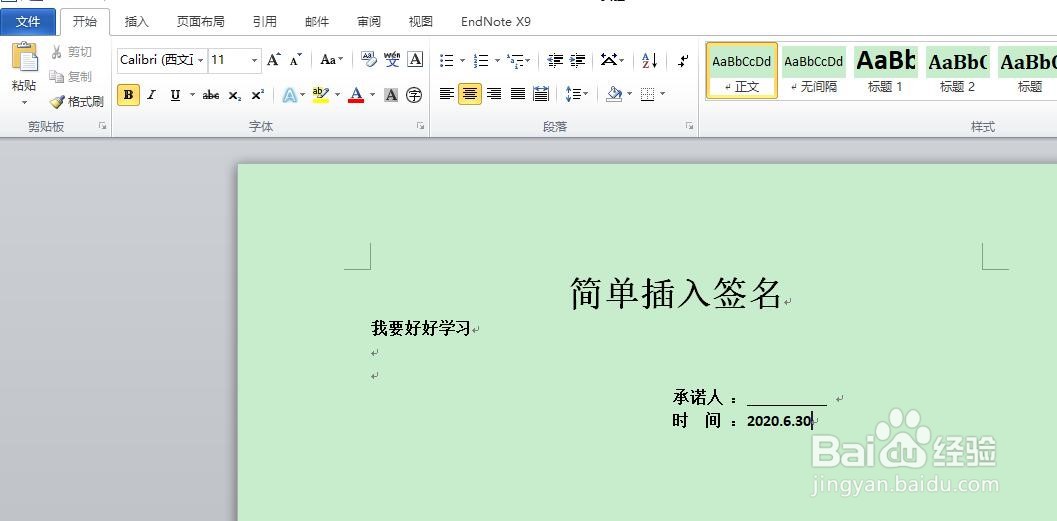This screenshot has height=521, width=1057.
Task: Increase paragraph indent
Action: [578, 60]
